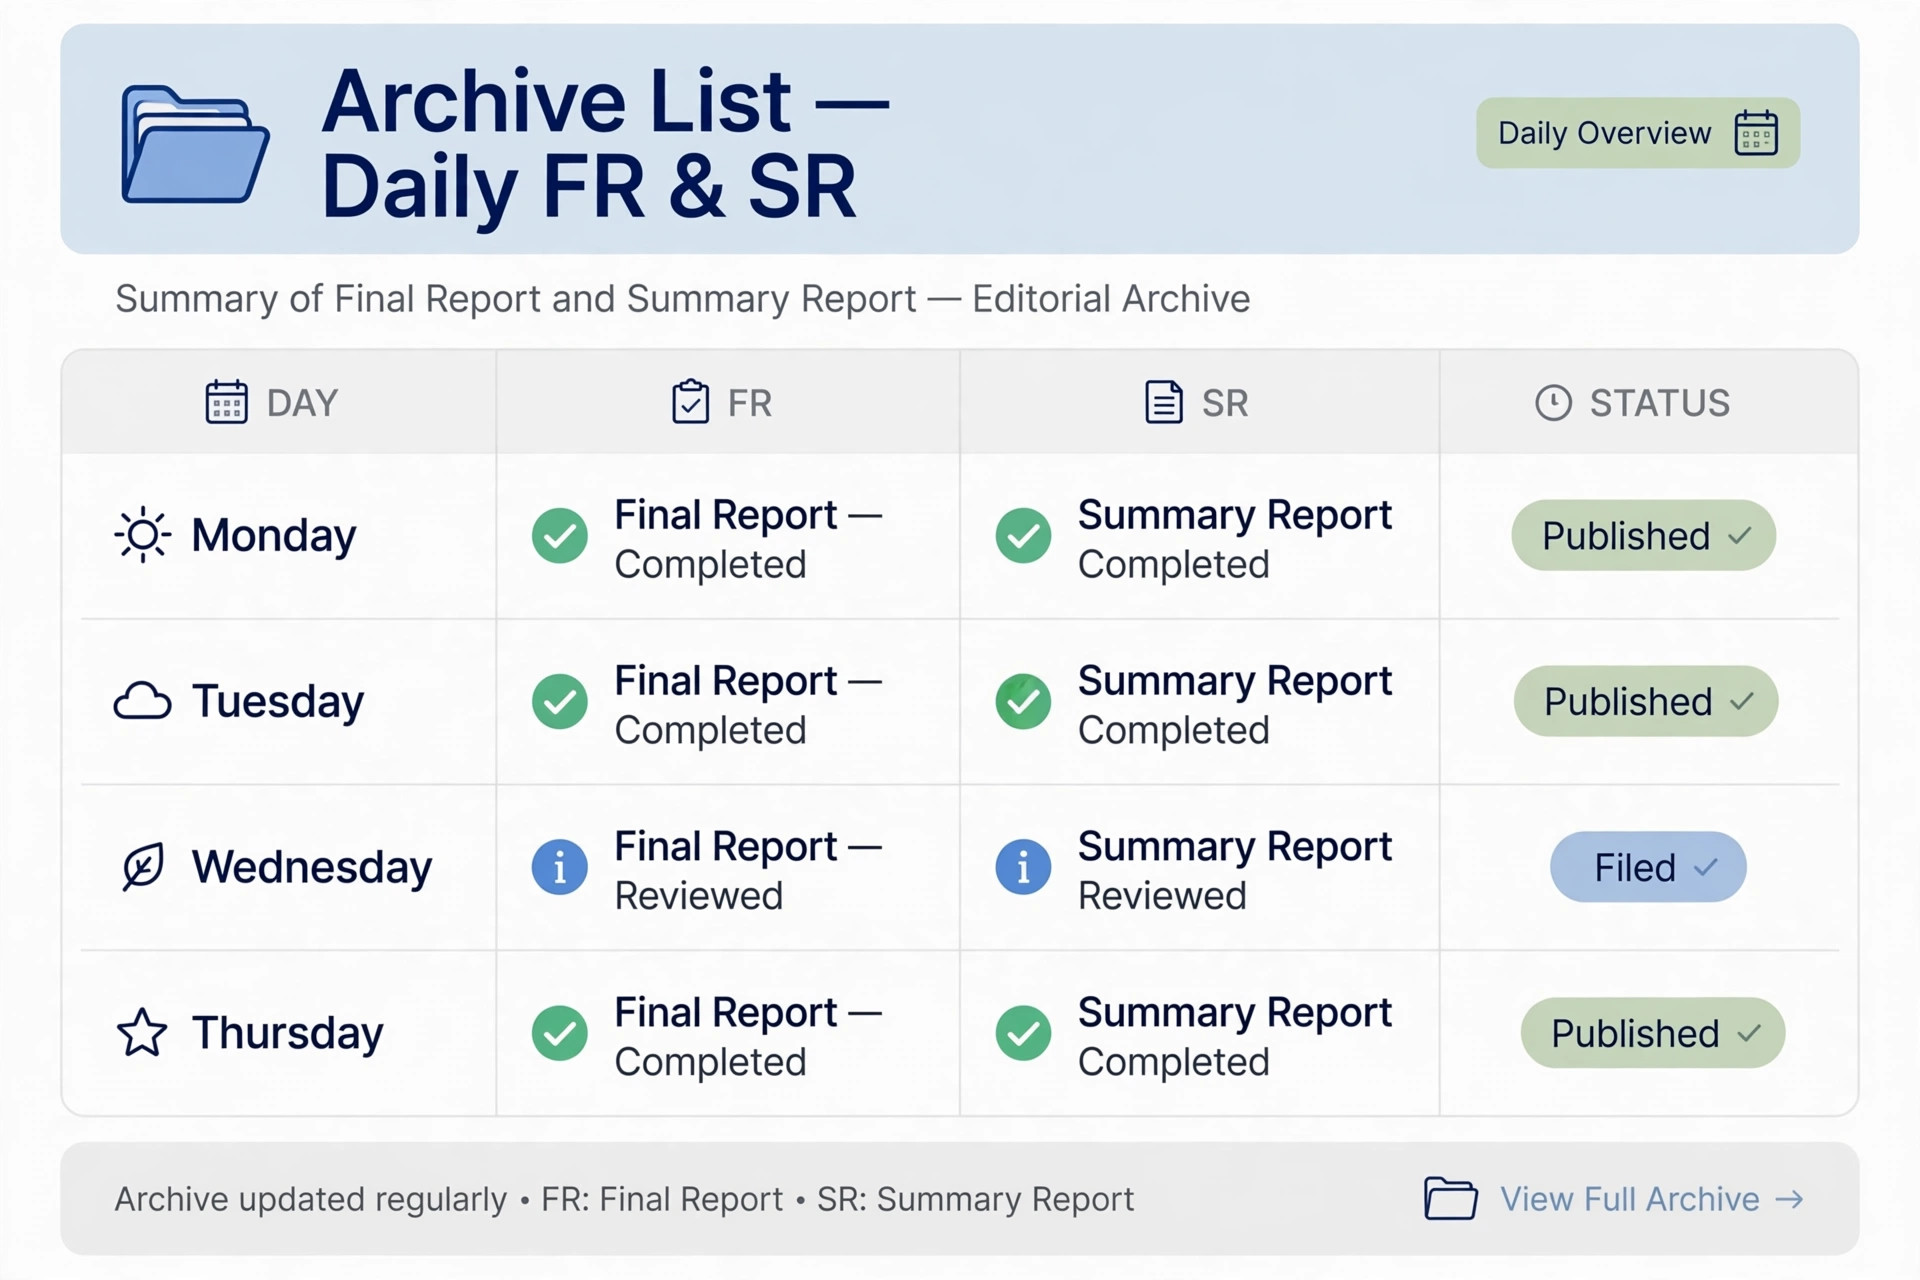The image size is (1920, 1280).
Task: Click Tuesday's Published status badge
Action: tap(1646, 701)
